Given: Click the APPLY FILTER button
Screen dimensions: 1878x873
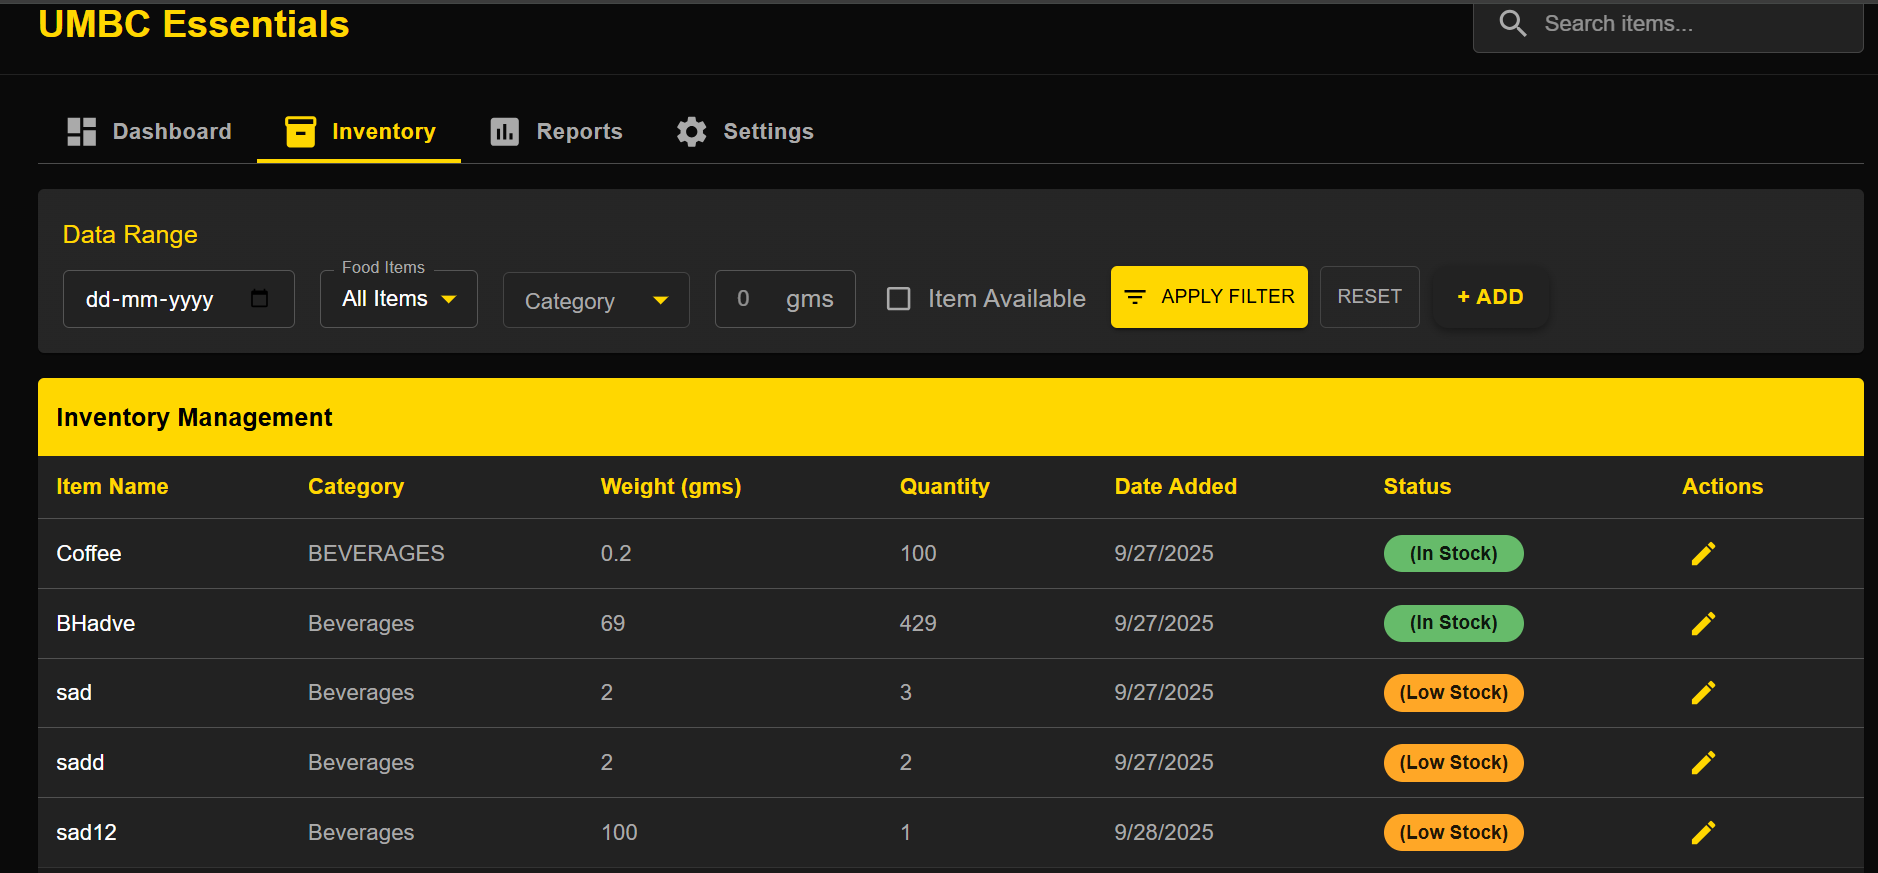Looking at the screenshot, I should point(1209,297).
